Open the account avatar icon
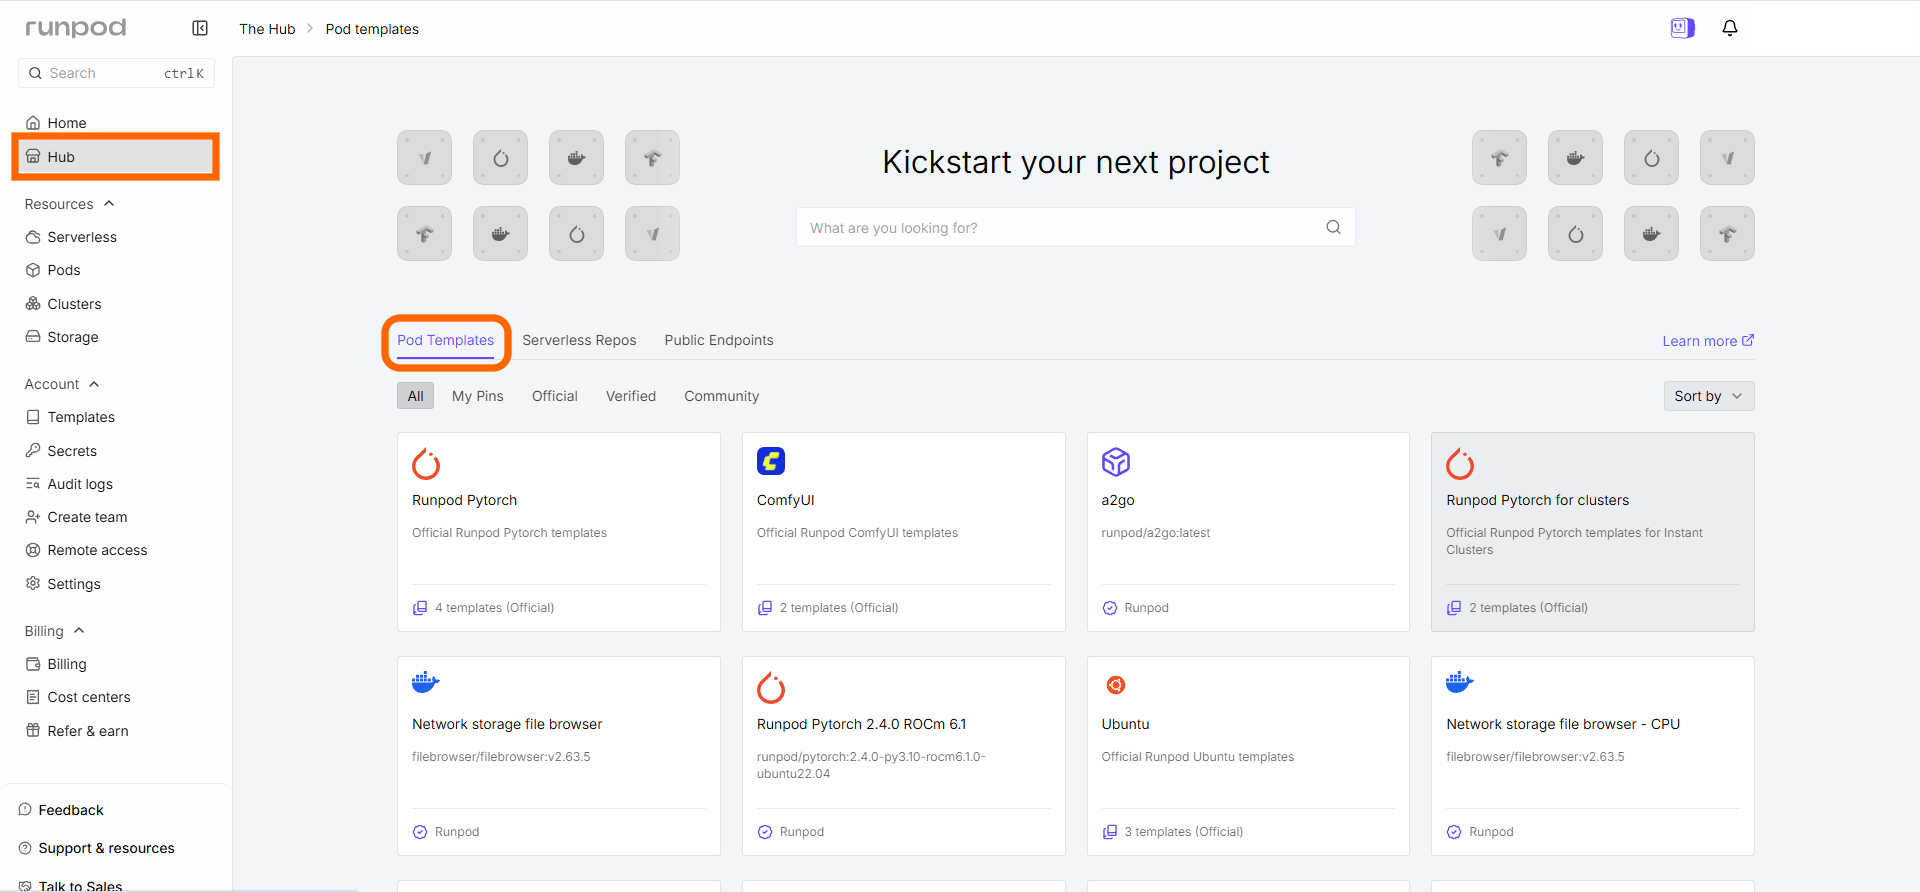 [x=1682, y=28]
